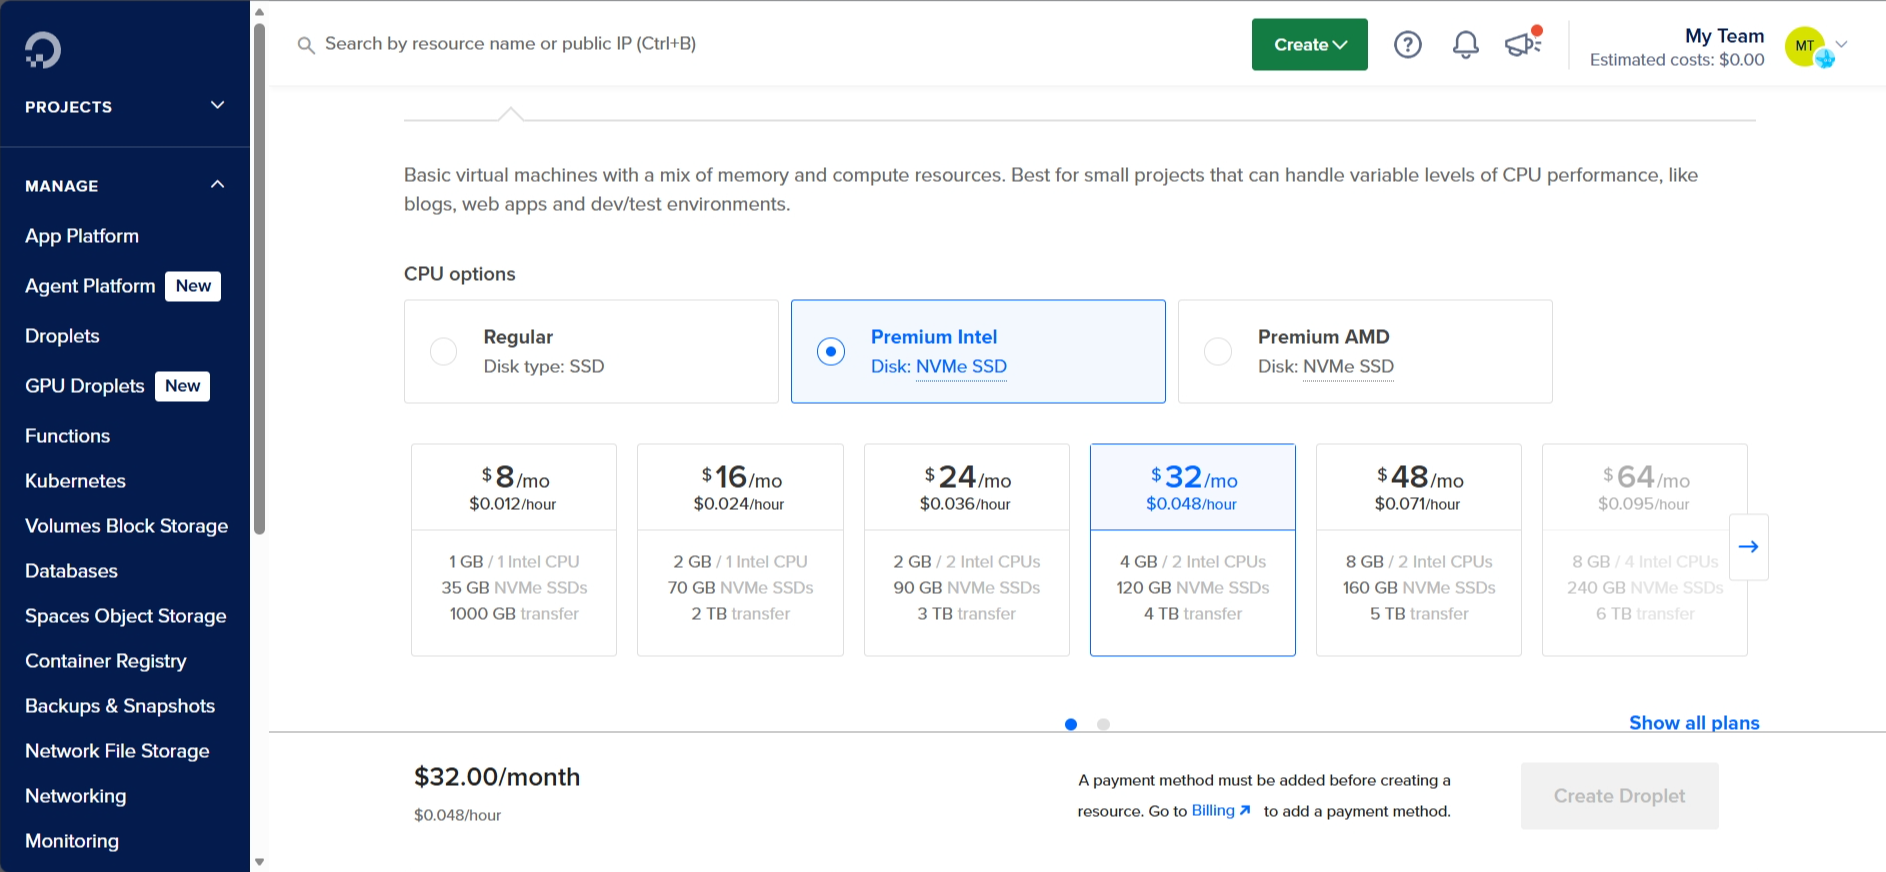
Task: Collapse the Manage section chevron
Action: point(217,185)
